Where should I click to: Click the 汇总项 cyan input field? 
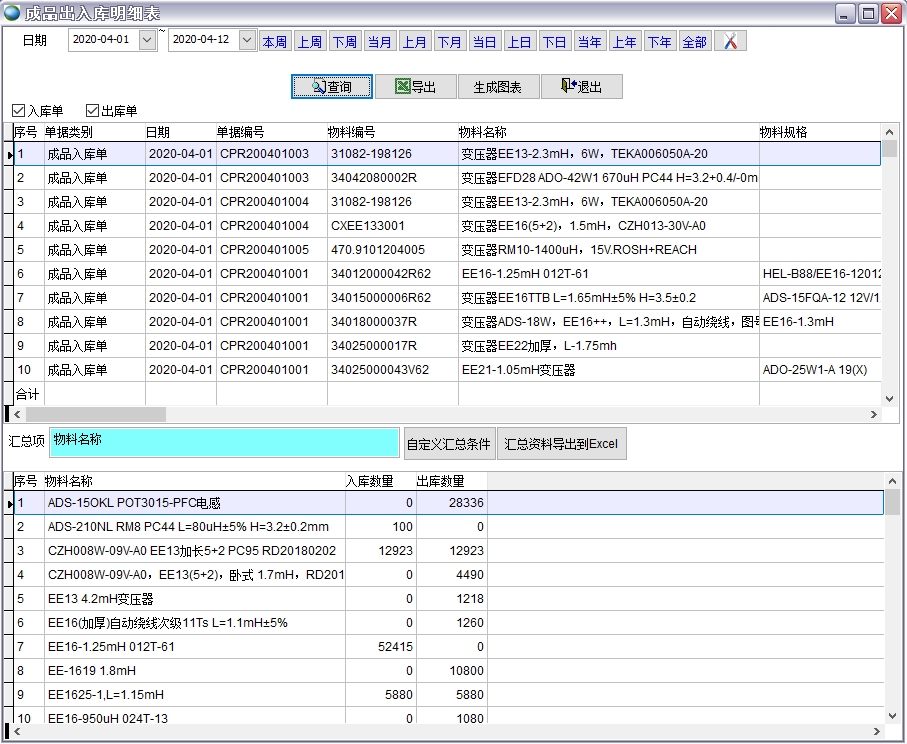click(x=224, y=443)
